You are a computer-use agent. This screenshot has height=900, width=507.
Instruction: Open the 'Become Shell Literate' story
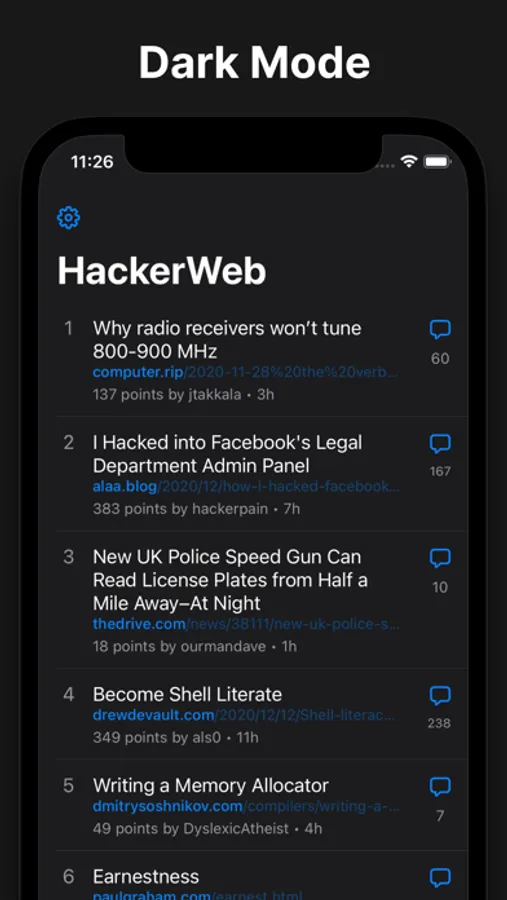(187, 695)
